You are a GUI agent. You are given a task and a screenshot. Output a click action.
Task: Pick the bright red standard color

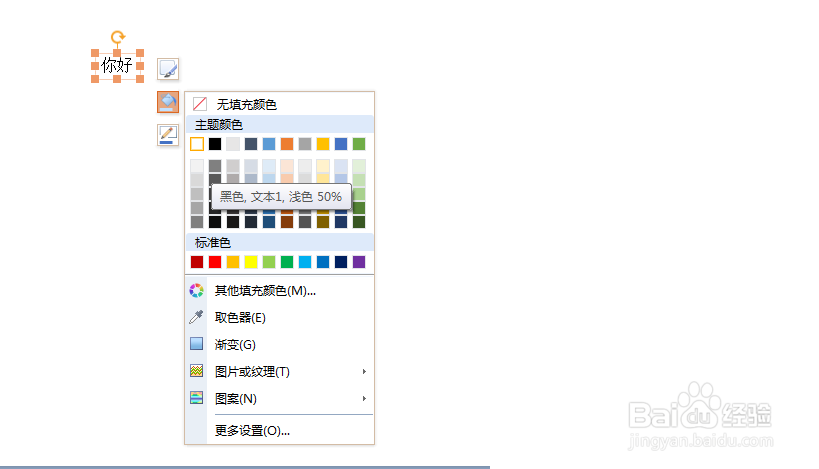pyautogui.click(x=215, y=262)
